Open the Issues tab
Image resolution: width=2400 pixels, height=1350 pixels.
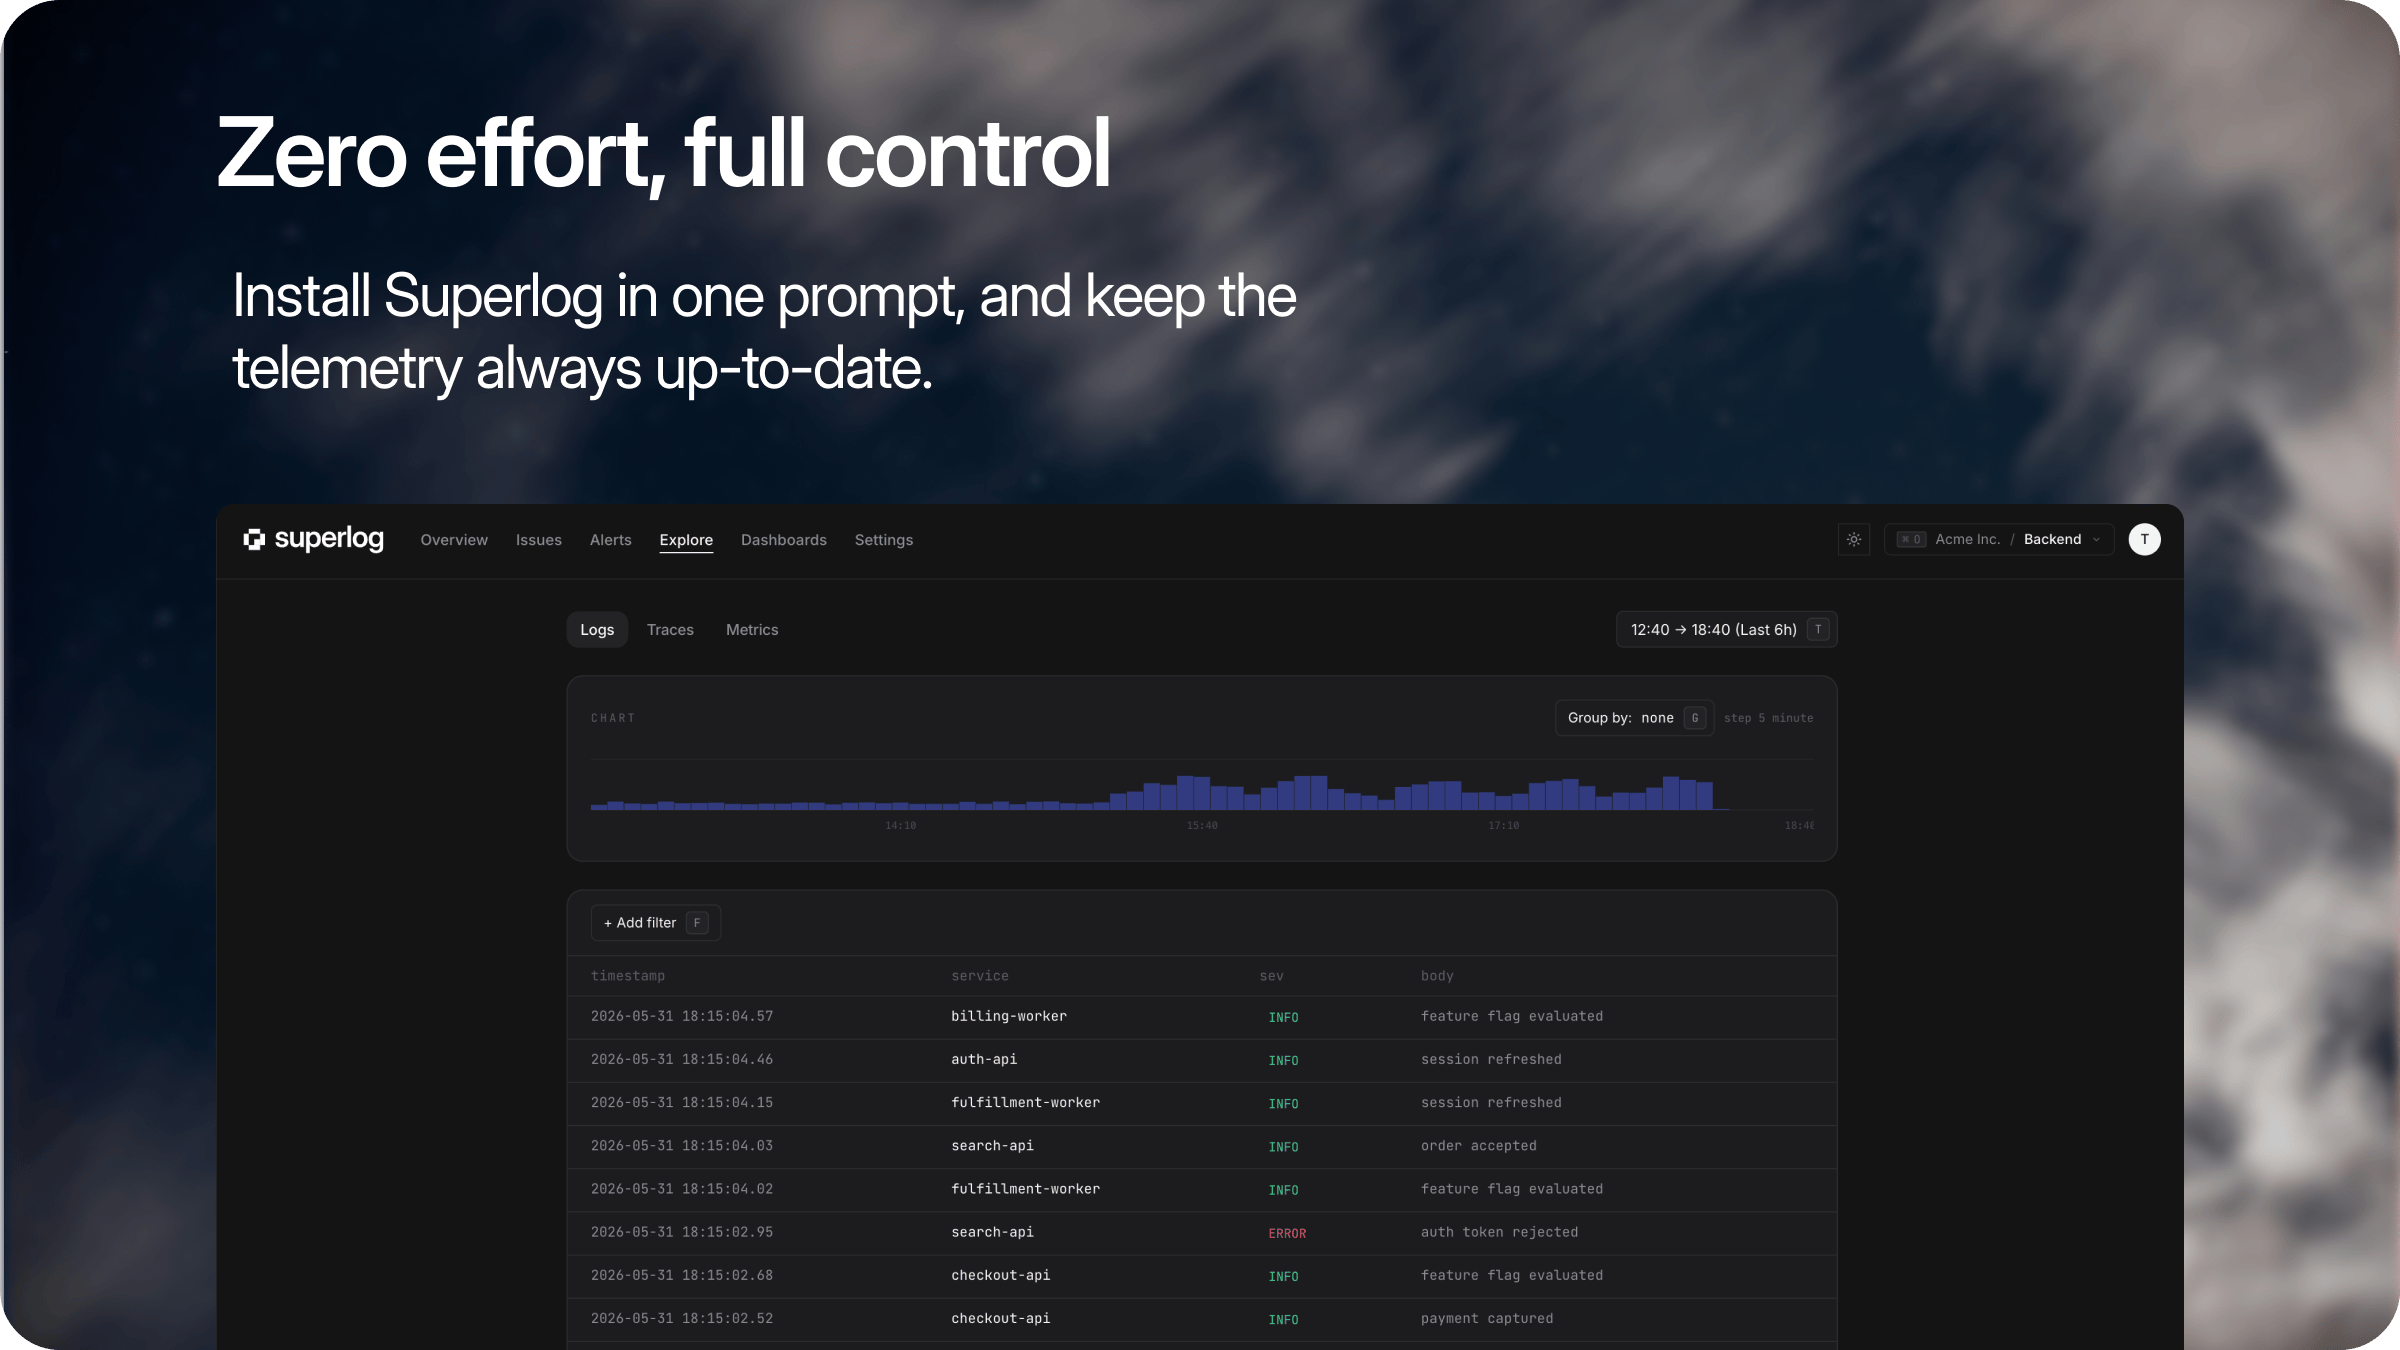tap(539, 540)
